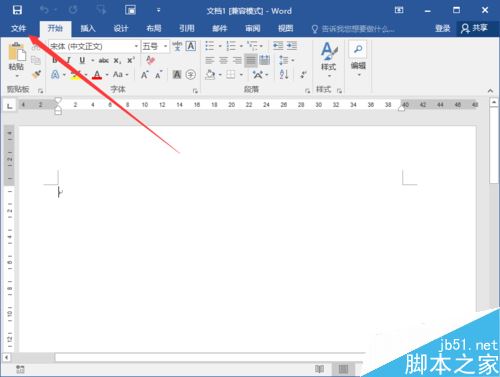Switch to the 插入 Insert tab

pyautogui.click(x=88, y=28)
